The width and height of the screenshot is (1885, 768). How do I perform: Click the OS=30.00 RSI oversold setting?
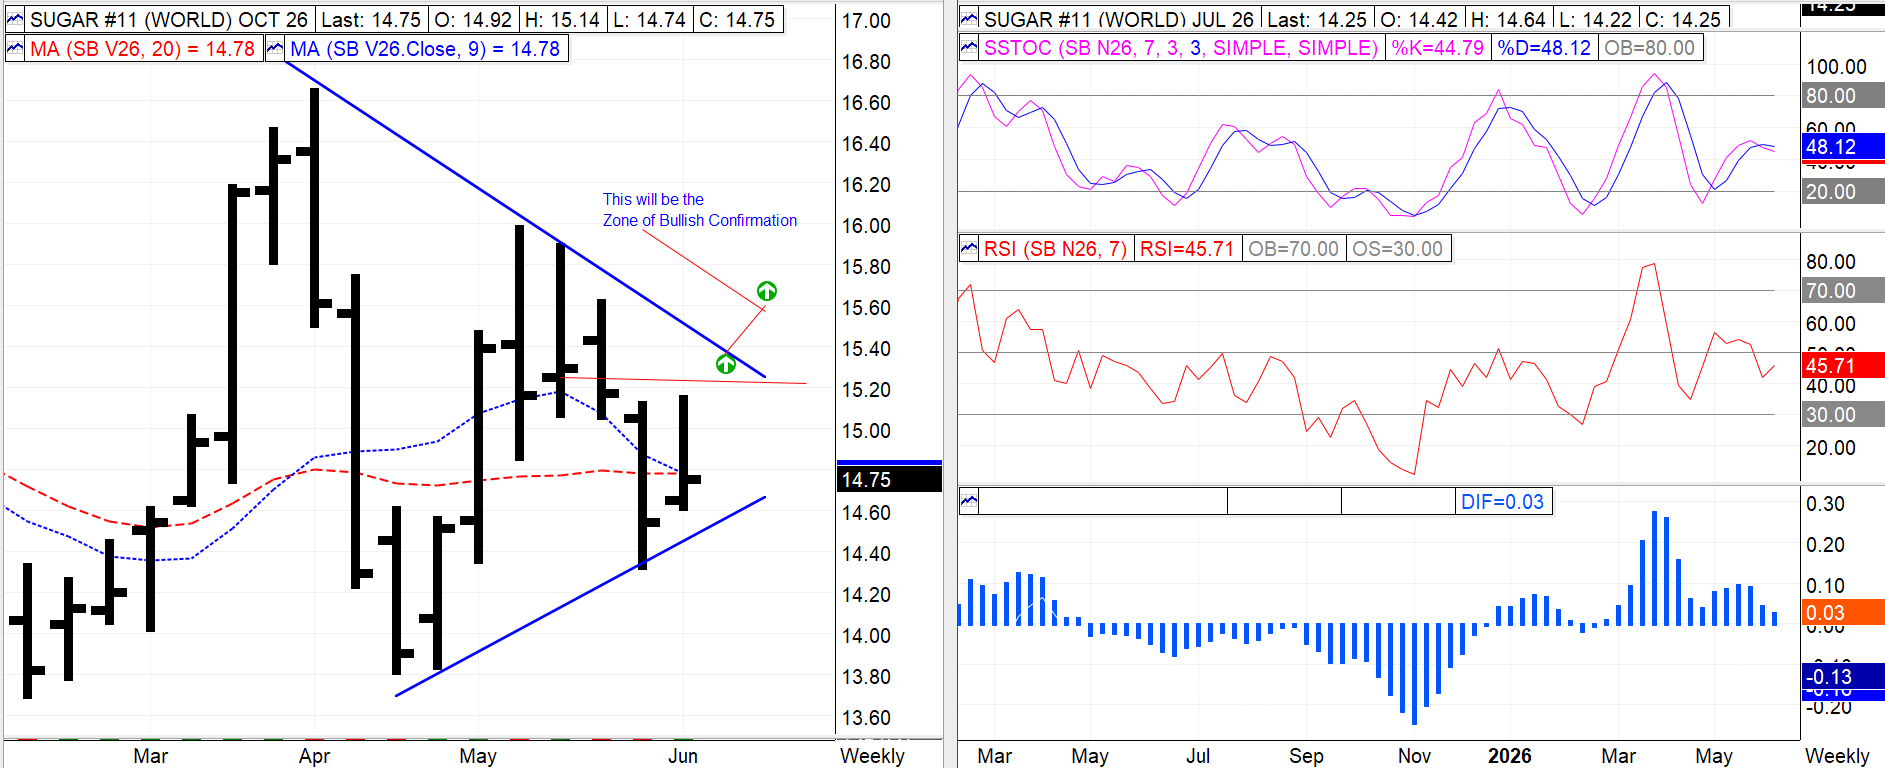[x=1398, y=249]
